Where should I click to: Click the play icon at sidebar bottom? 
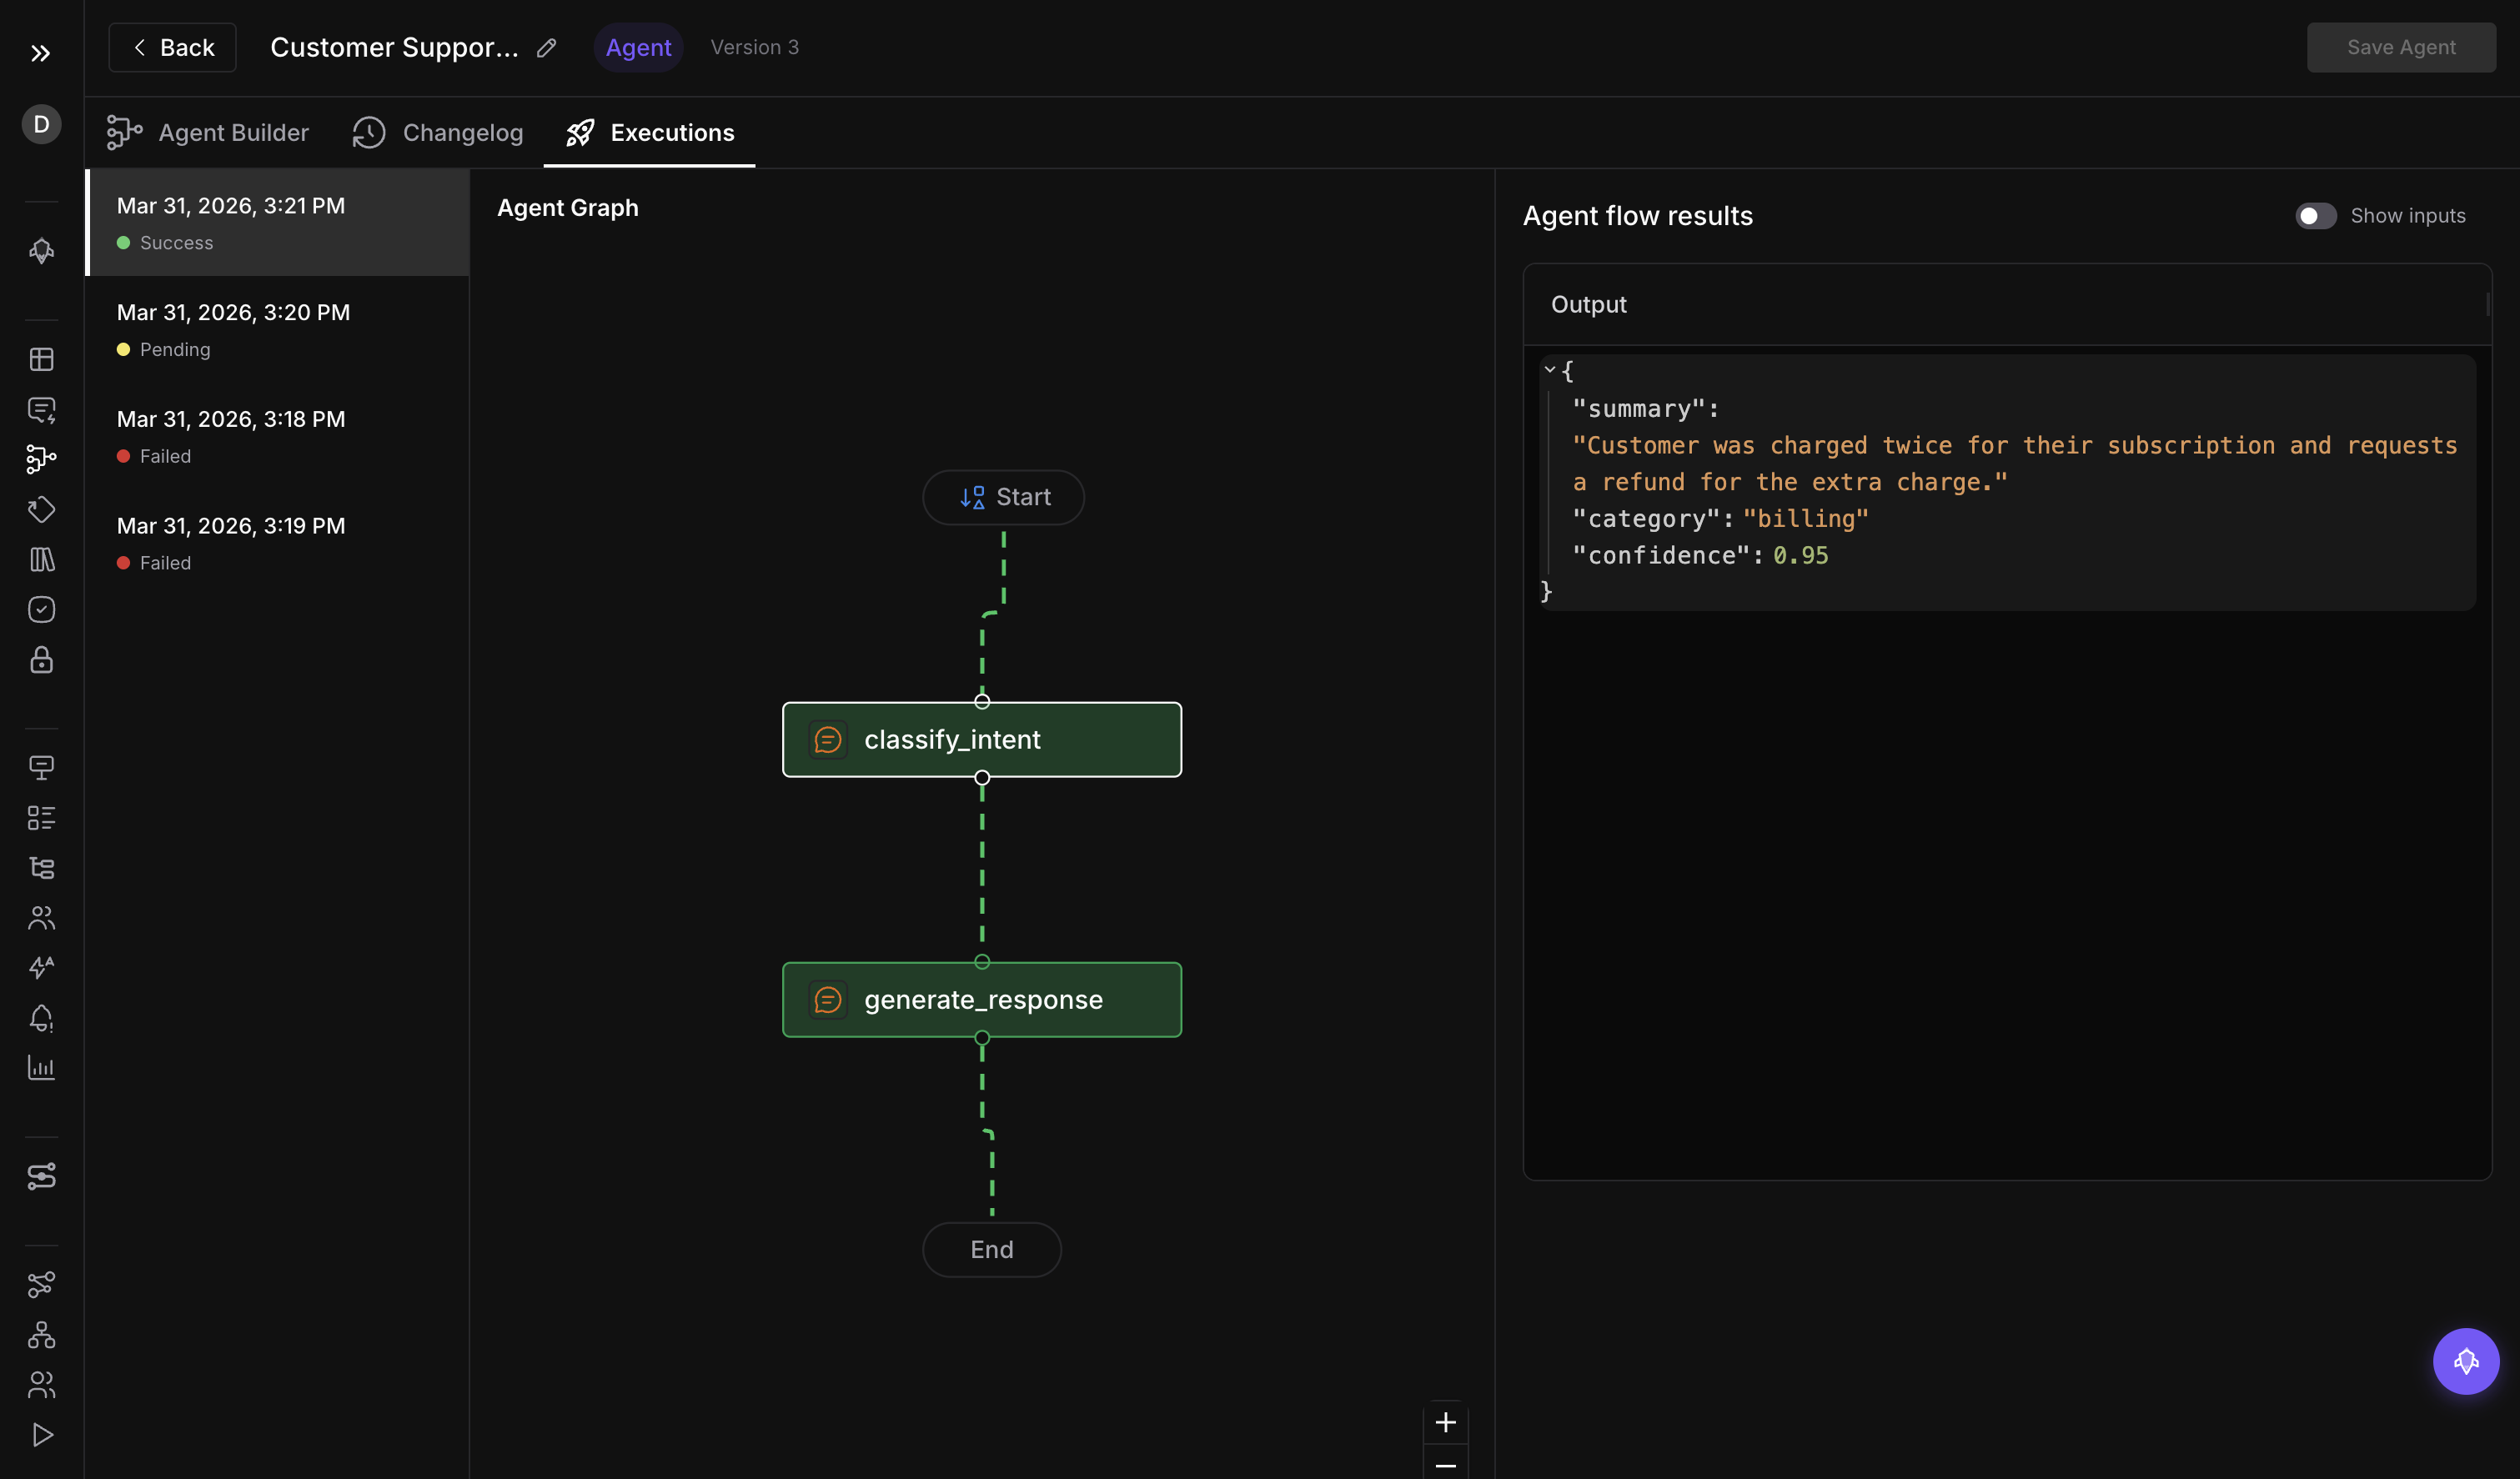click(41, 1434)
